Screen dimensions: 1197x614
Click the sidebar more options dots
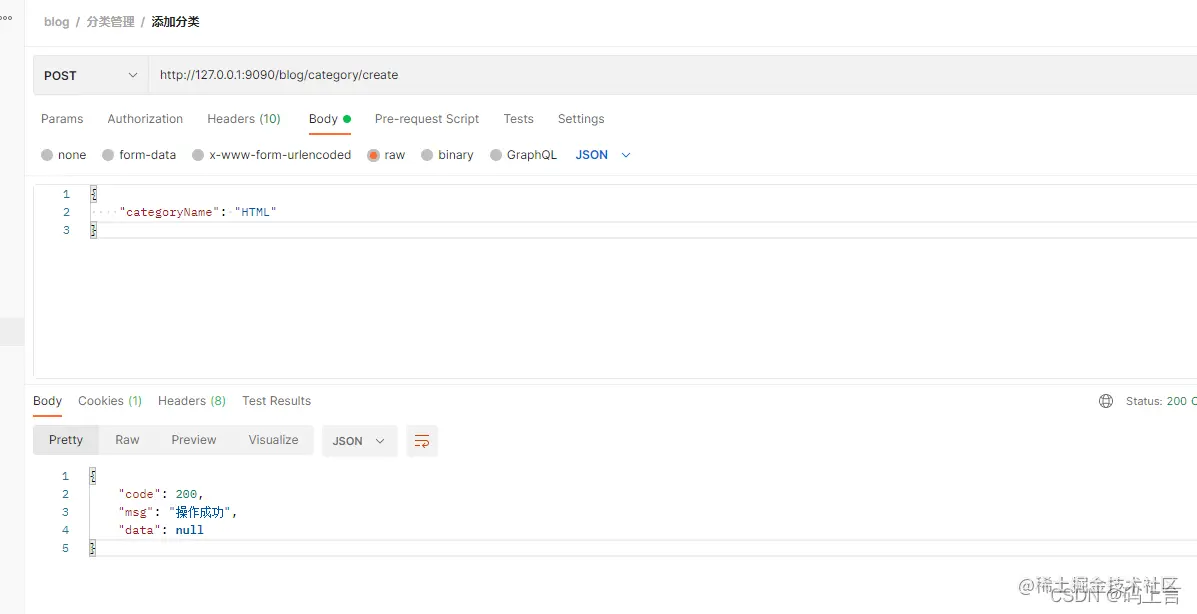point(6,18)
